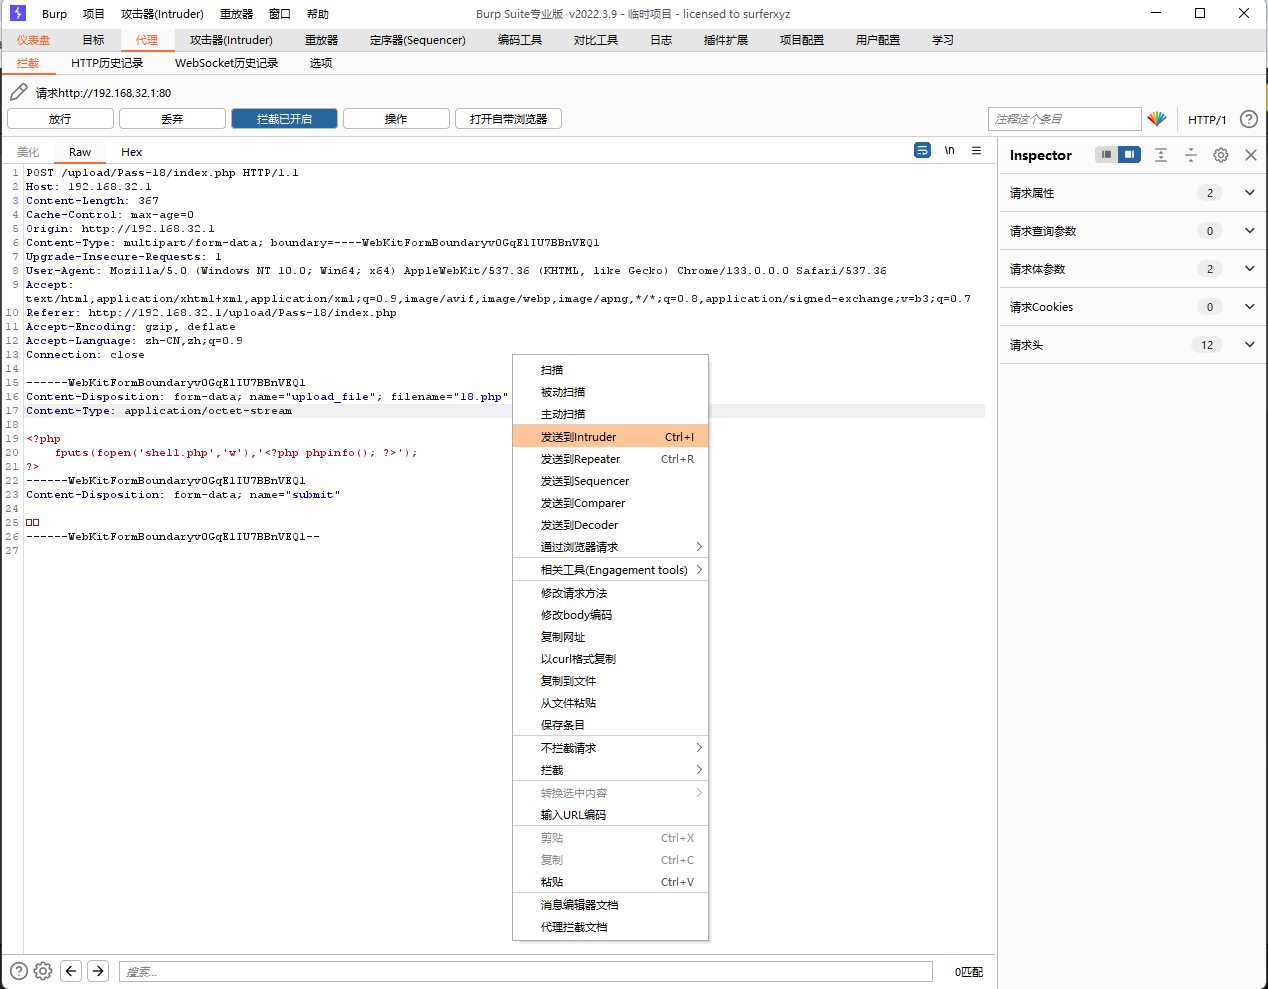Image resolution: width=1268 pixels, height=989 pixels.
Task: Click the Burp Suite logo icon
Action: point(18,13)
